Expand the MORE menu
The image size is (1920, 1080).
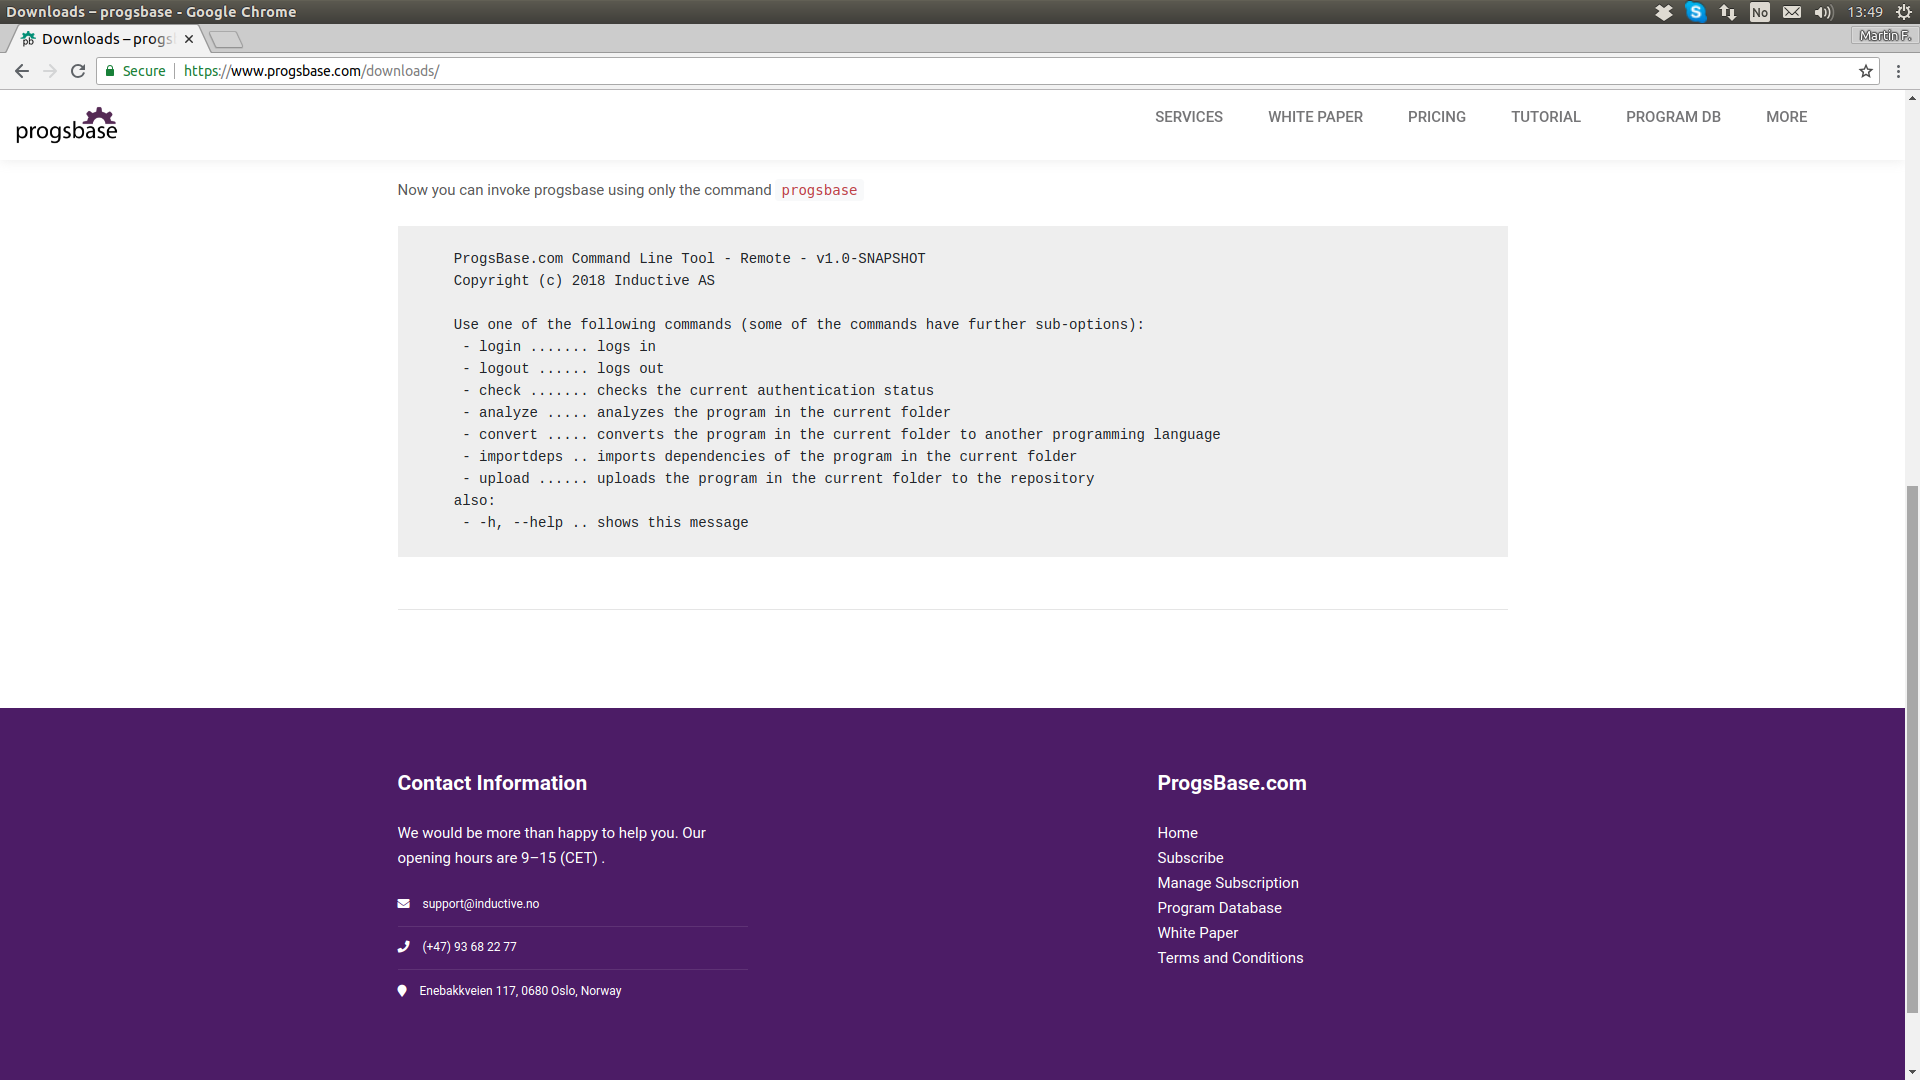1786,117
